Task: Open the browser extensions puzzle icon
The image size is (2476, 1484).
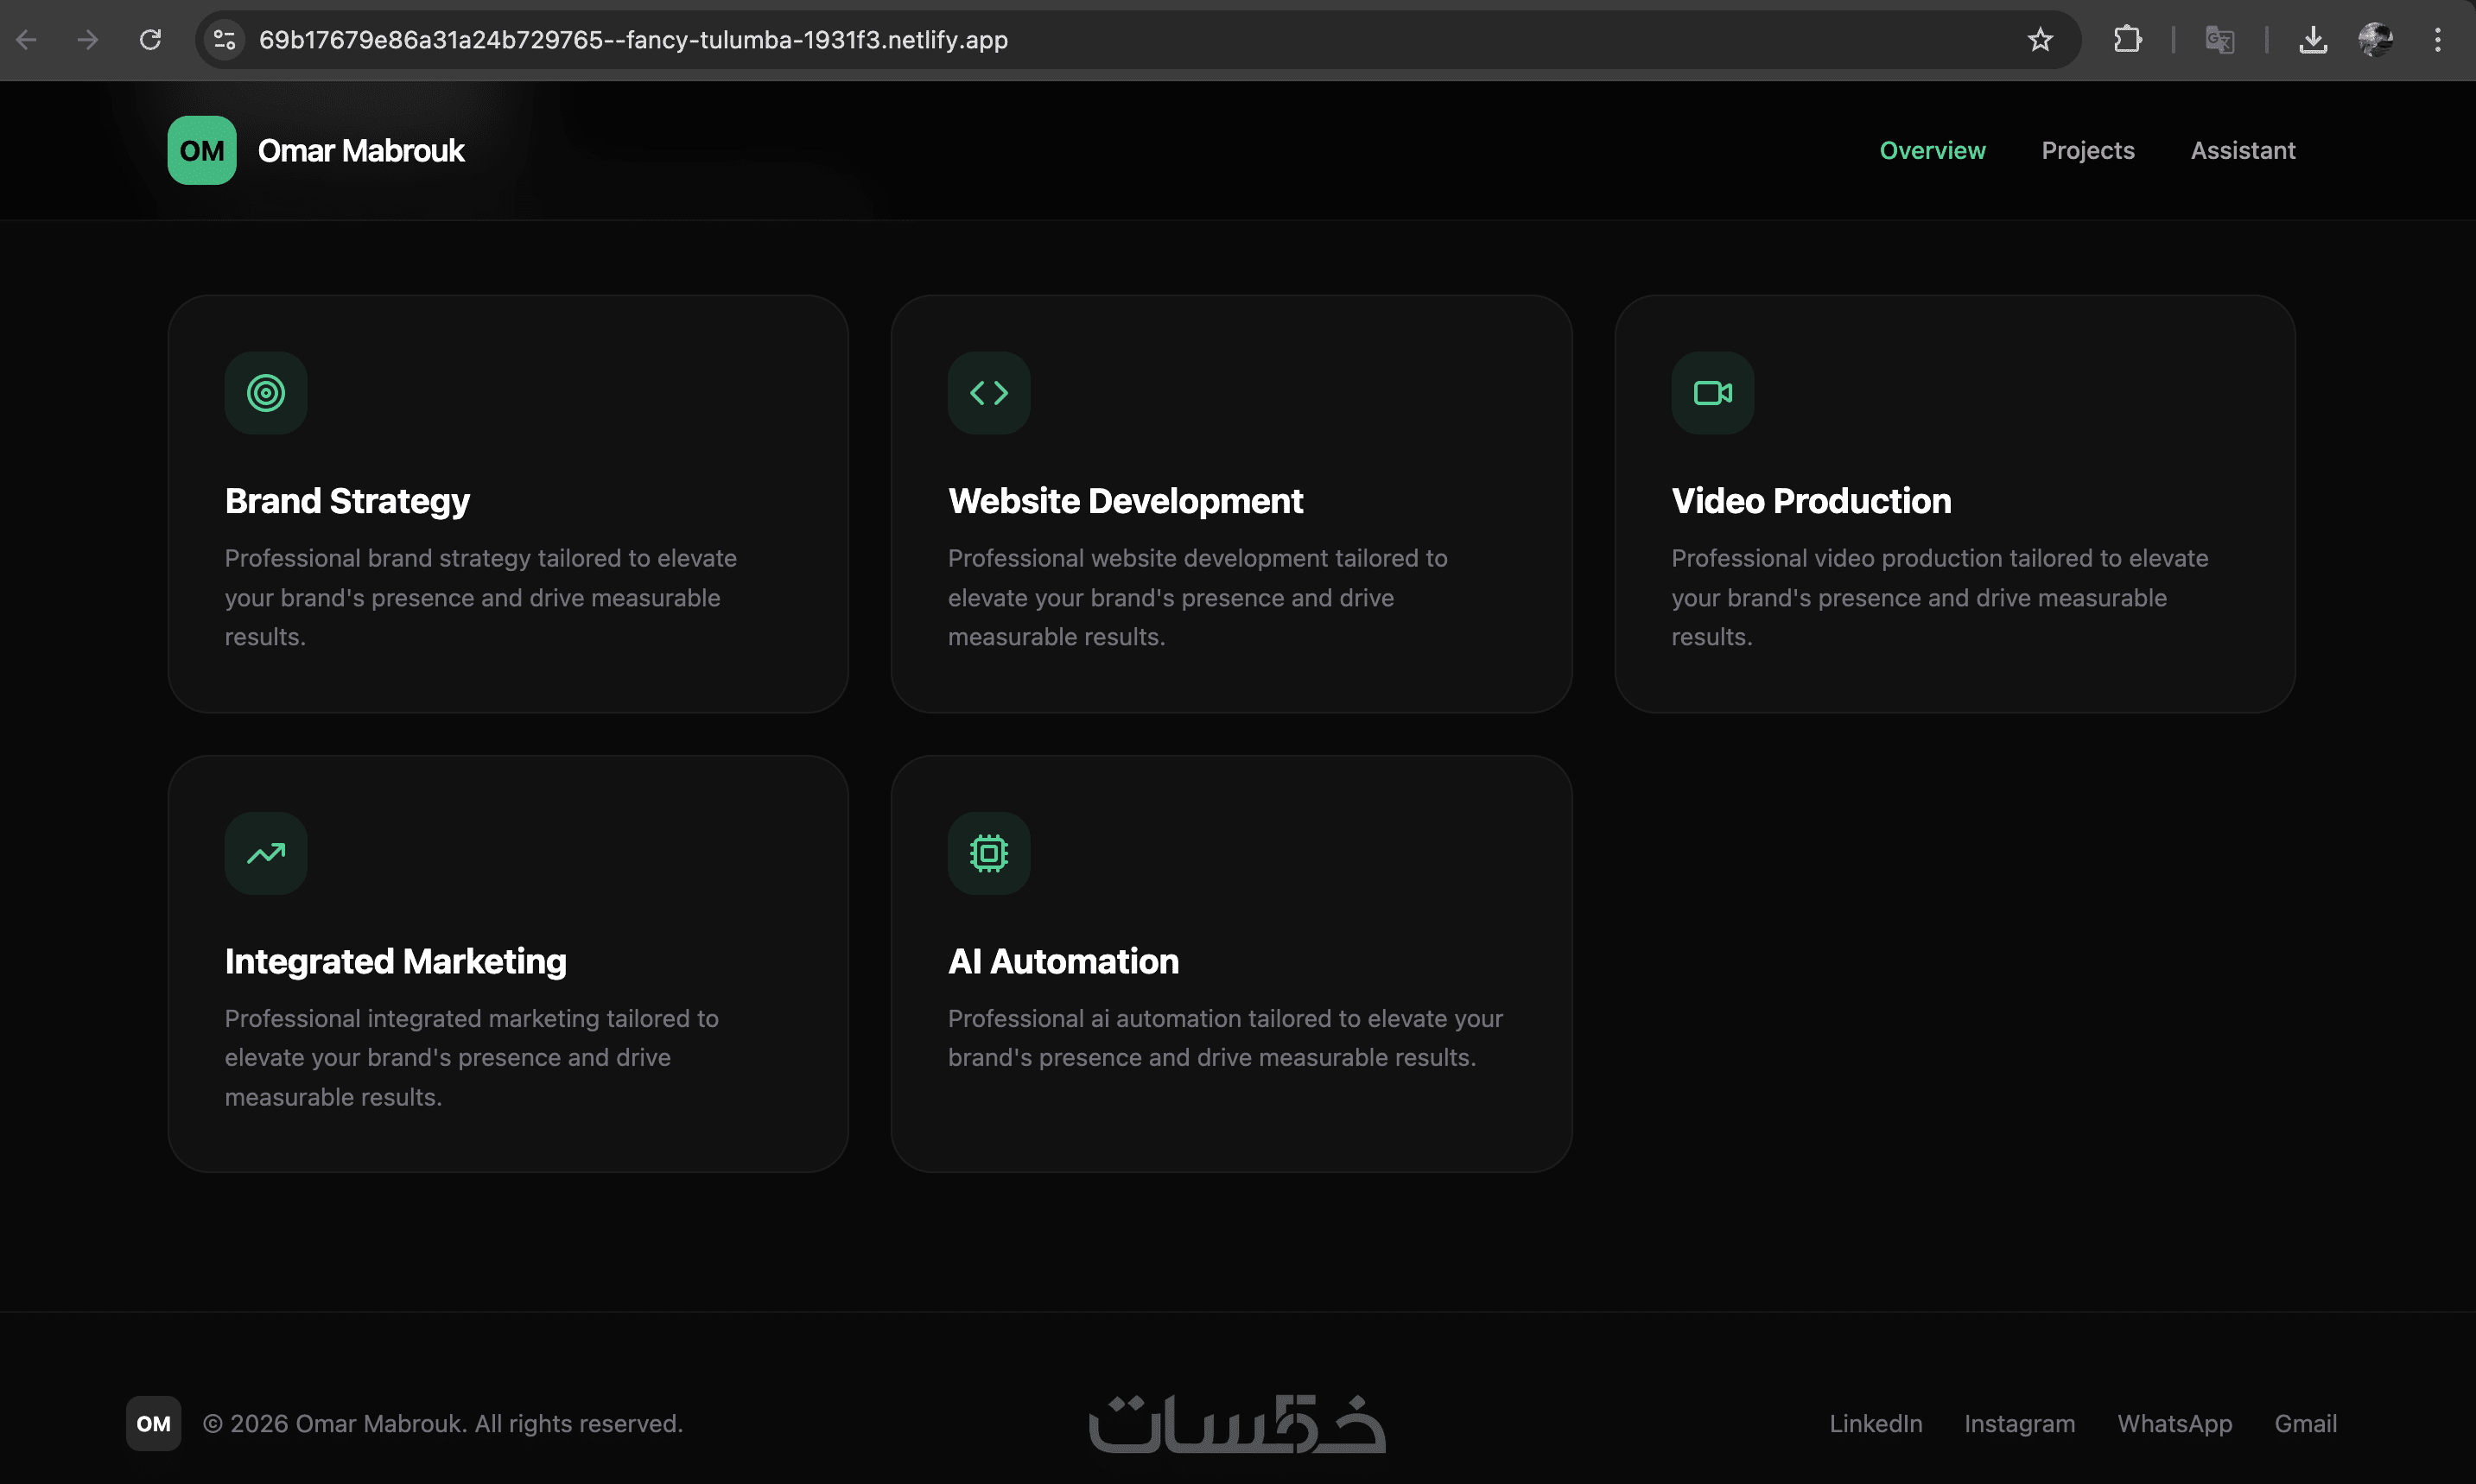Action: pos(2127,40)
